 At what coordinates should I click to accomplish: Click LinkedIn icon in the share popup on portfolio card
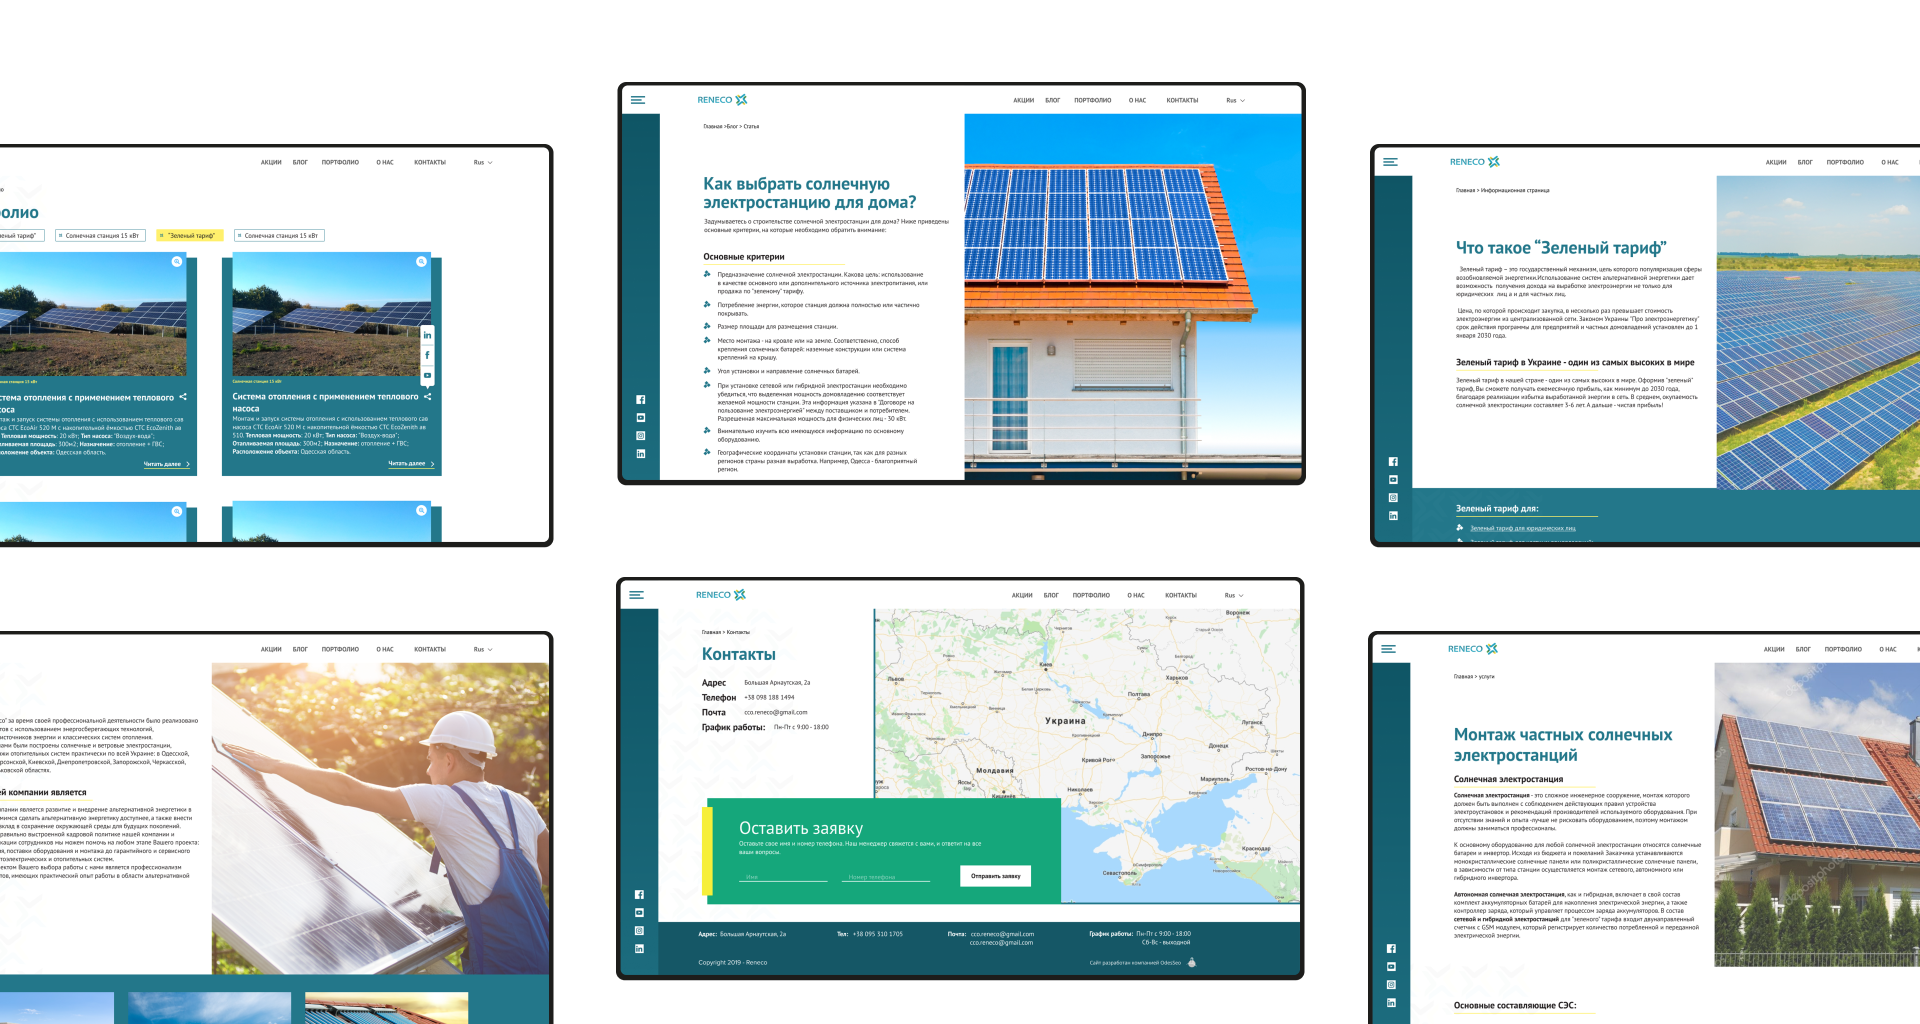427,335
